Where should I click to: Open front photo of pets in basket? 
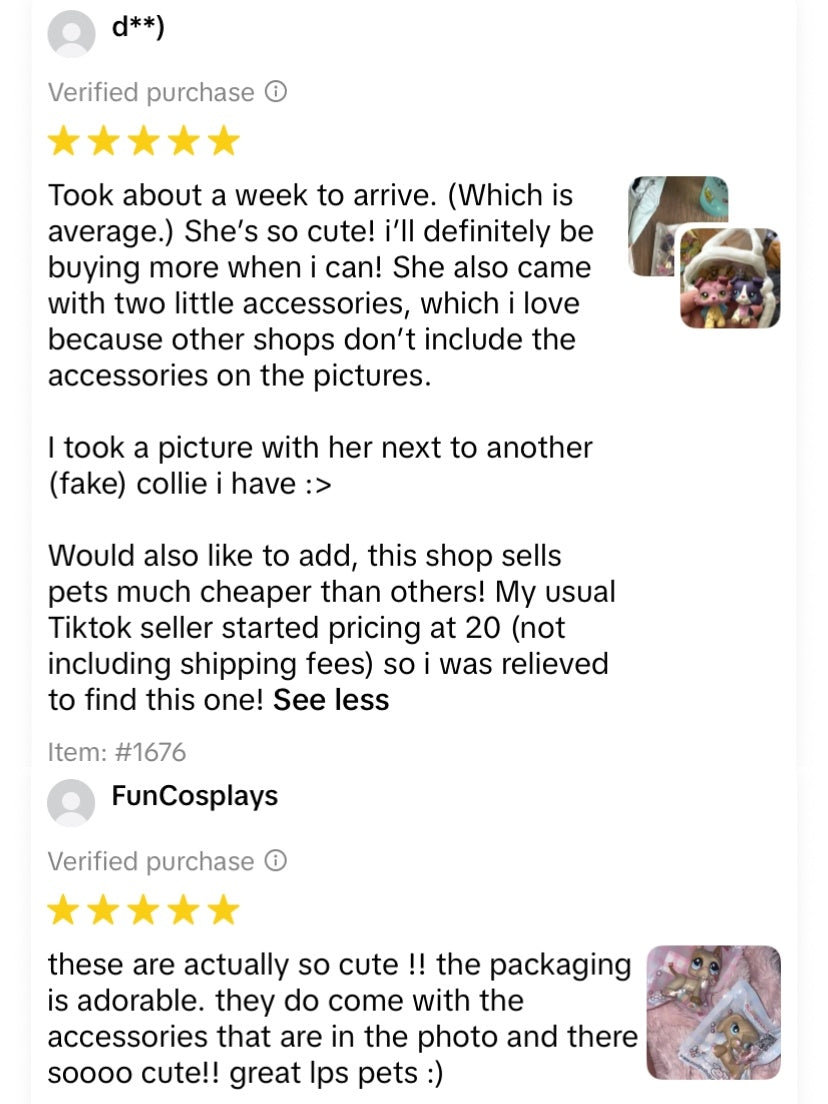point(729,279)
